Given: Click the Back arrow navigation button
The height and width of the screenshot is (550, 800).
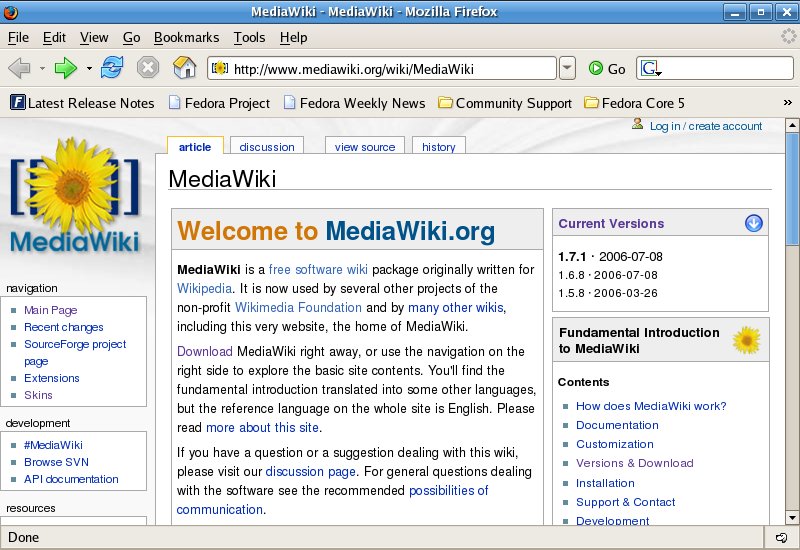Looking at the screenshot, I should 19,68.
